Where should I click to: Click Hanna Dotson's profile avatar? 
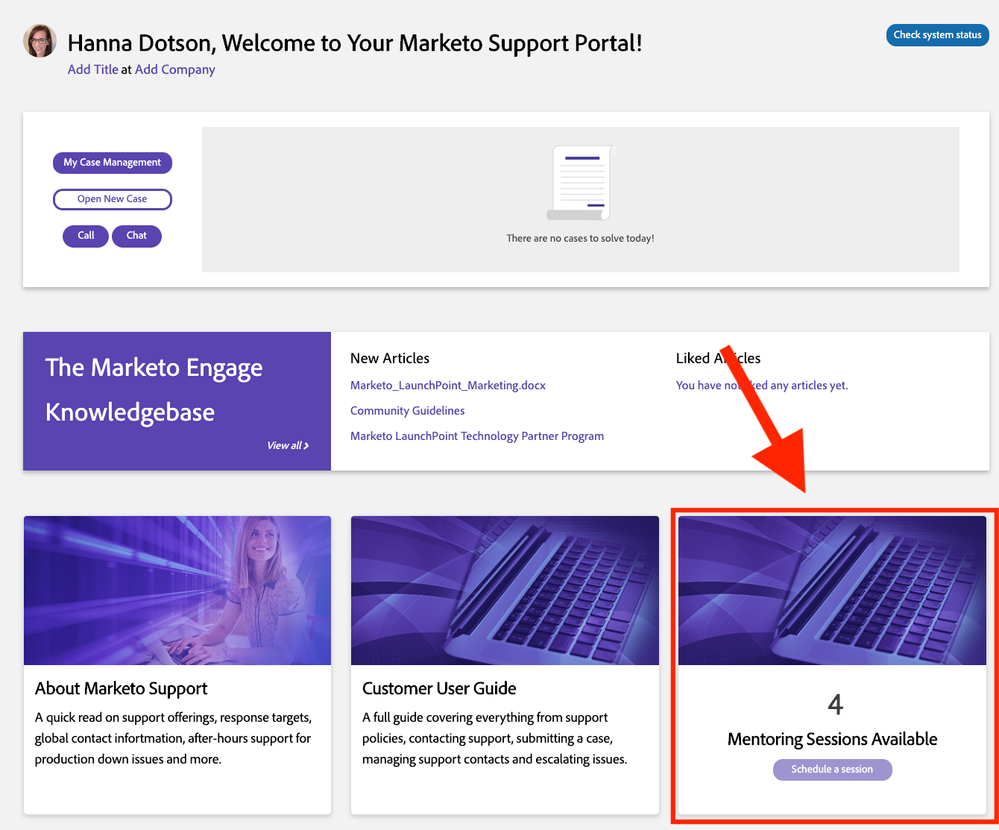[40, 41]
